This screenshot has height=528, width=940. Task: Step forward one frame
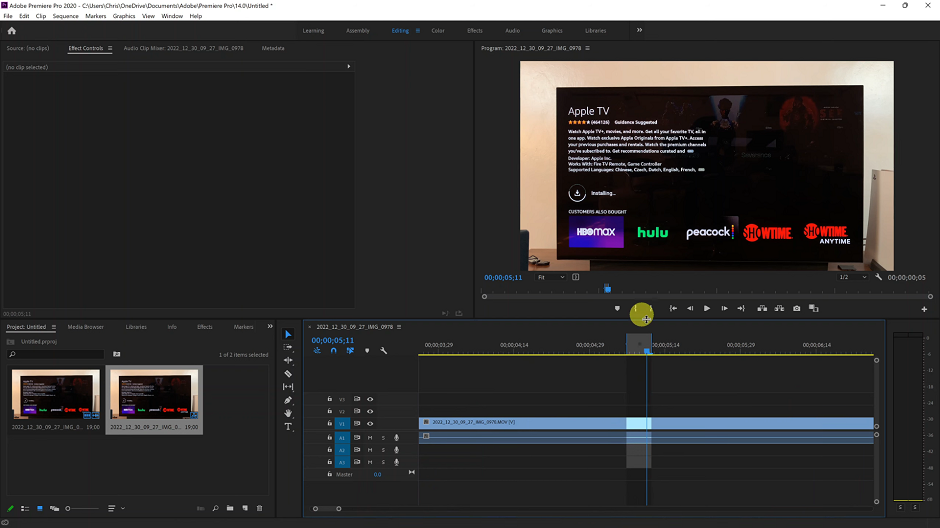724,309
